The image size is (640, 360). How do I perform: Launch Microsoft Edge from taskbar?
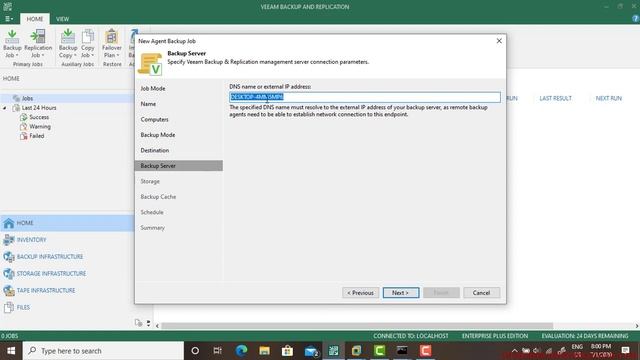241,351
